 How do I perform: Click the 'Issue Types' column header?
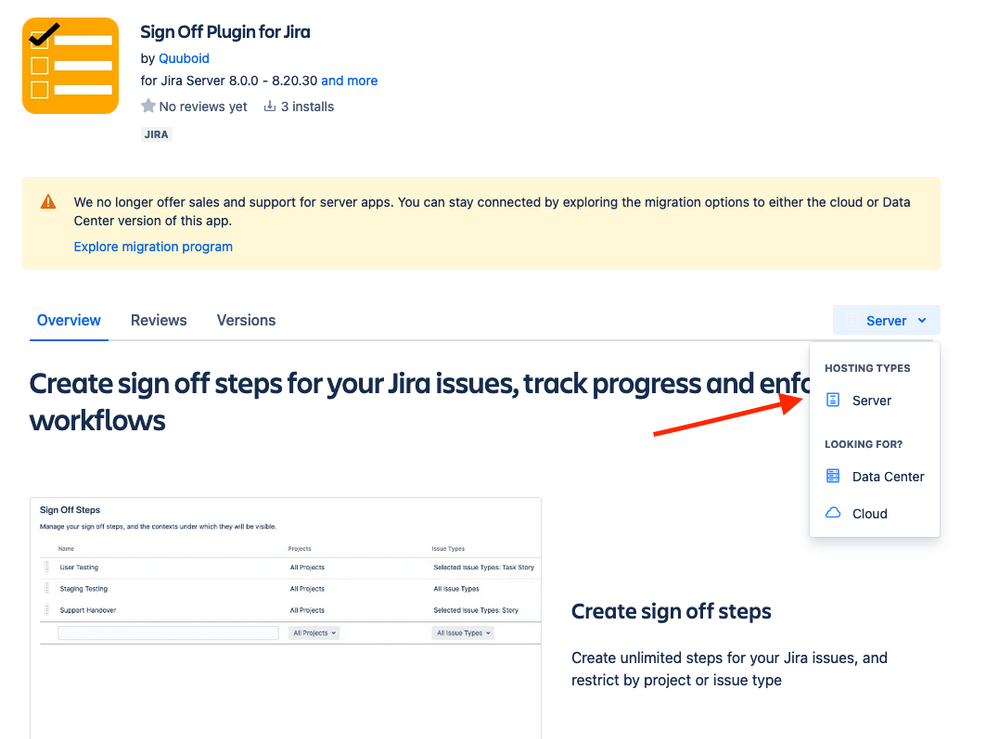448,549
